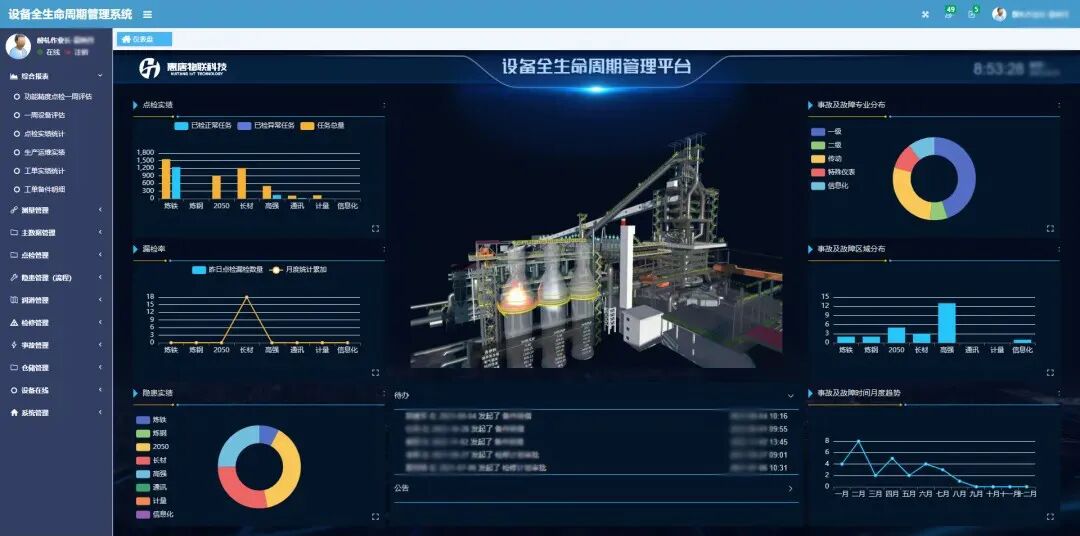Open the to-do item timed 09:55
The image size is (1080, 536).
(x=596, y=429)
